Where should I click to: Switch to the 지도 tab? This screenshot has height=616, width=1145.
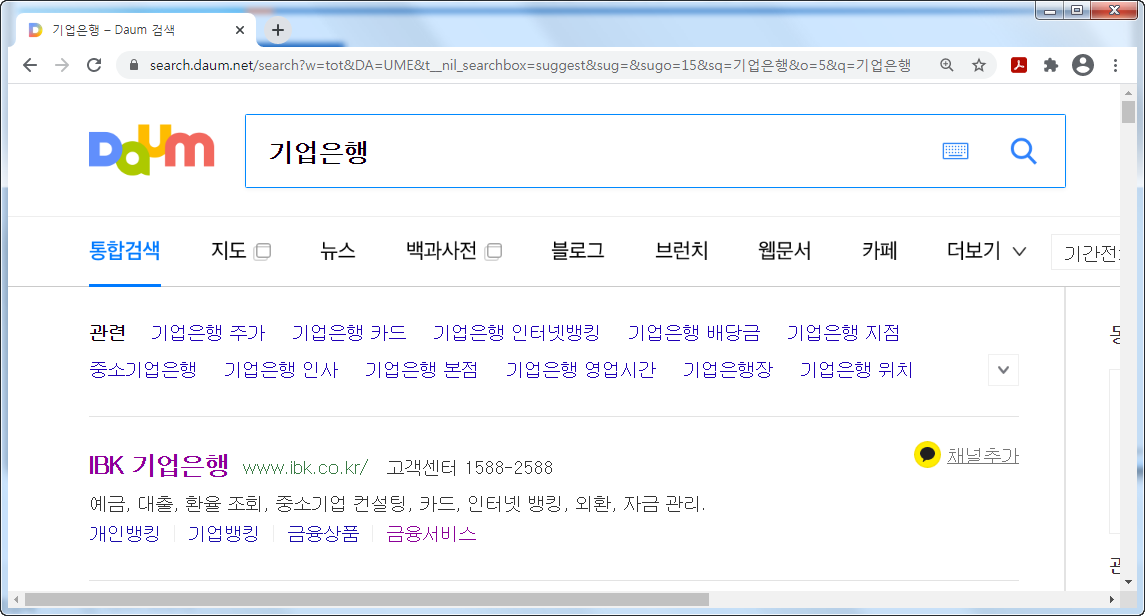229,250
